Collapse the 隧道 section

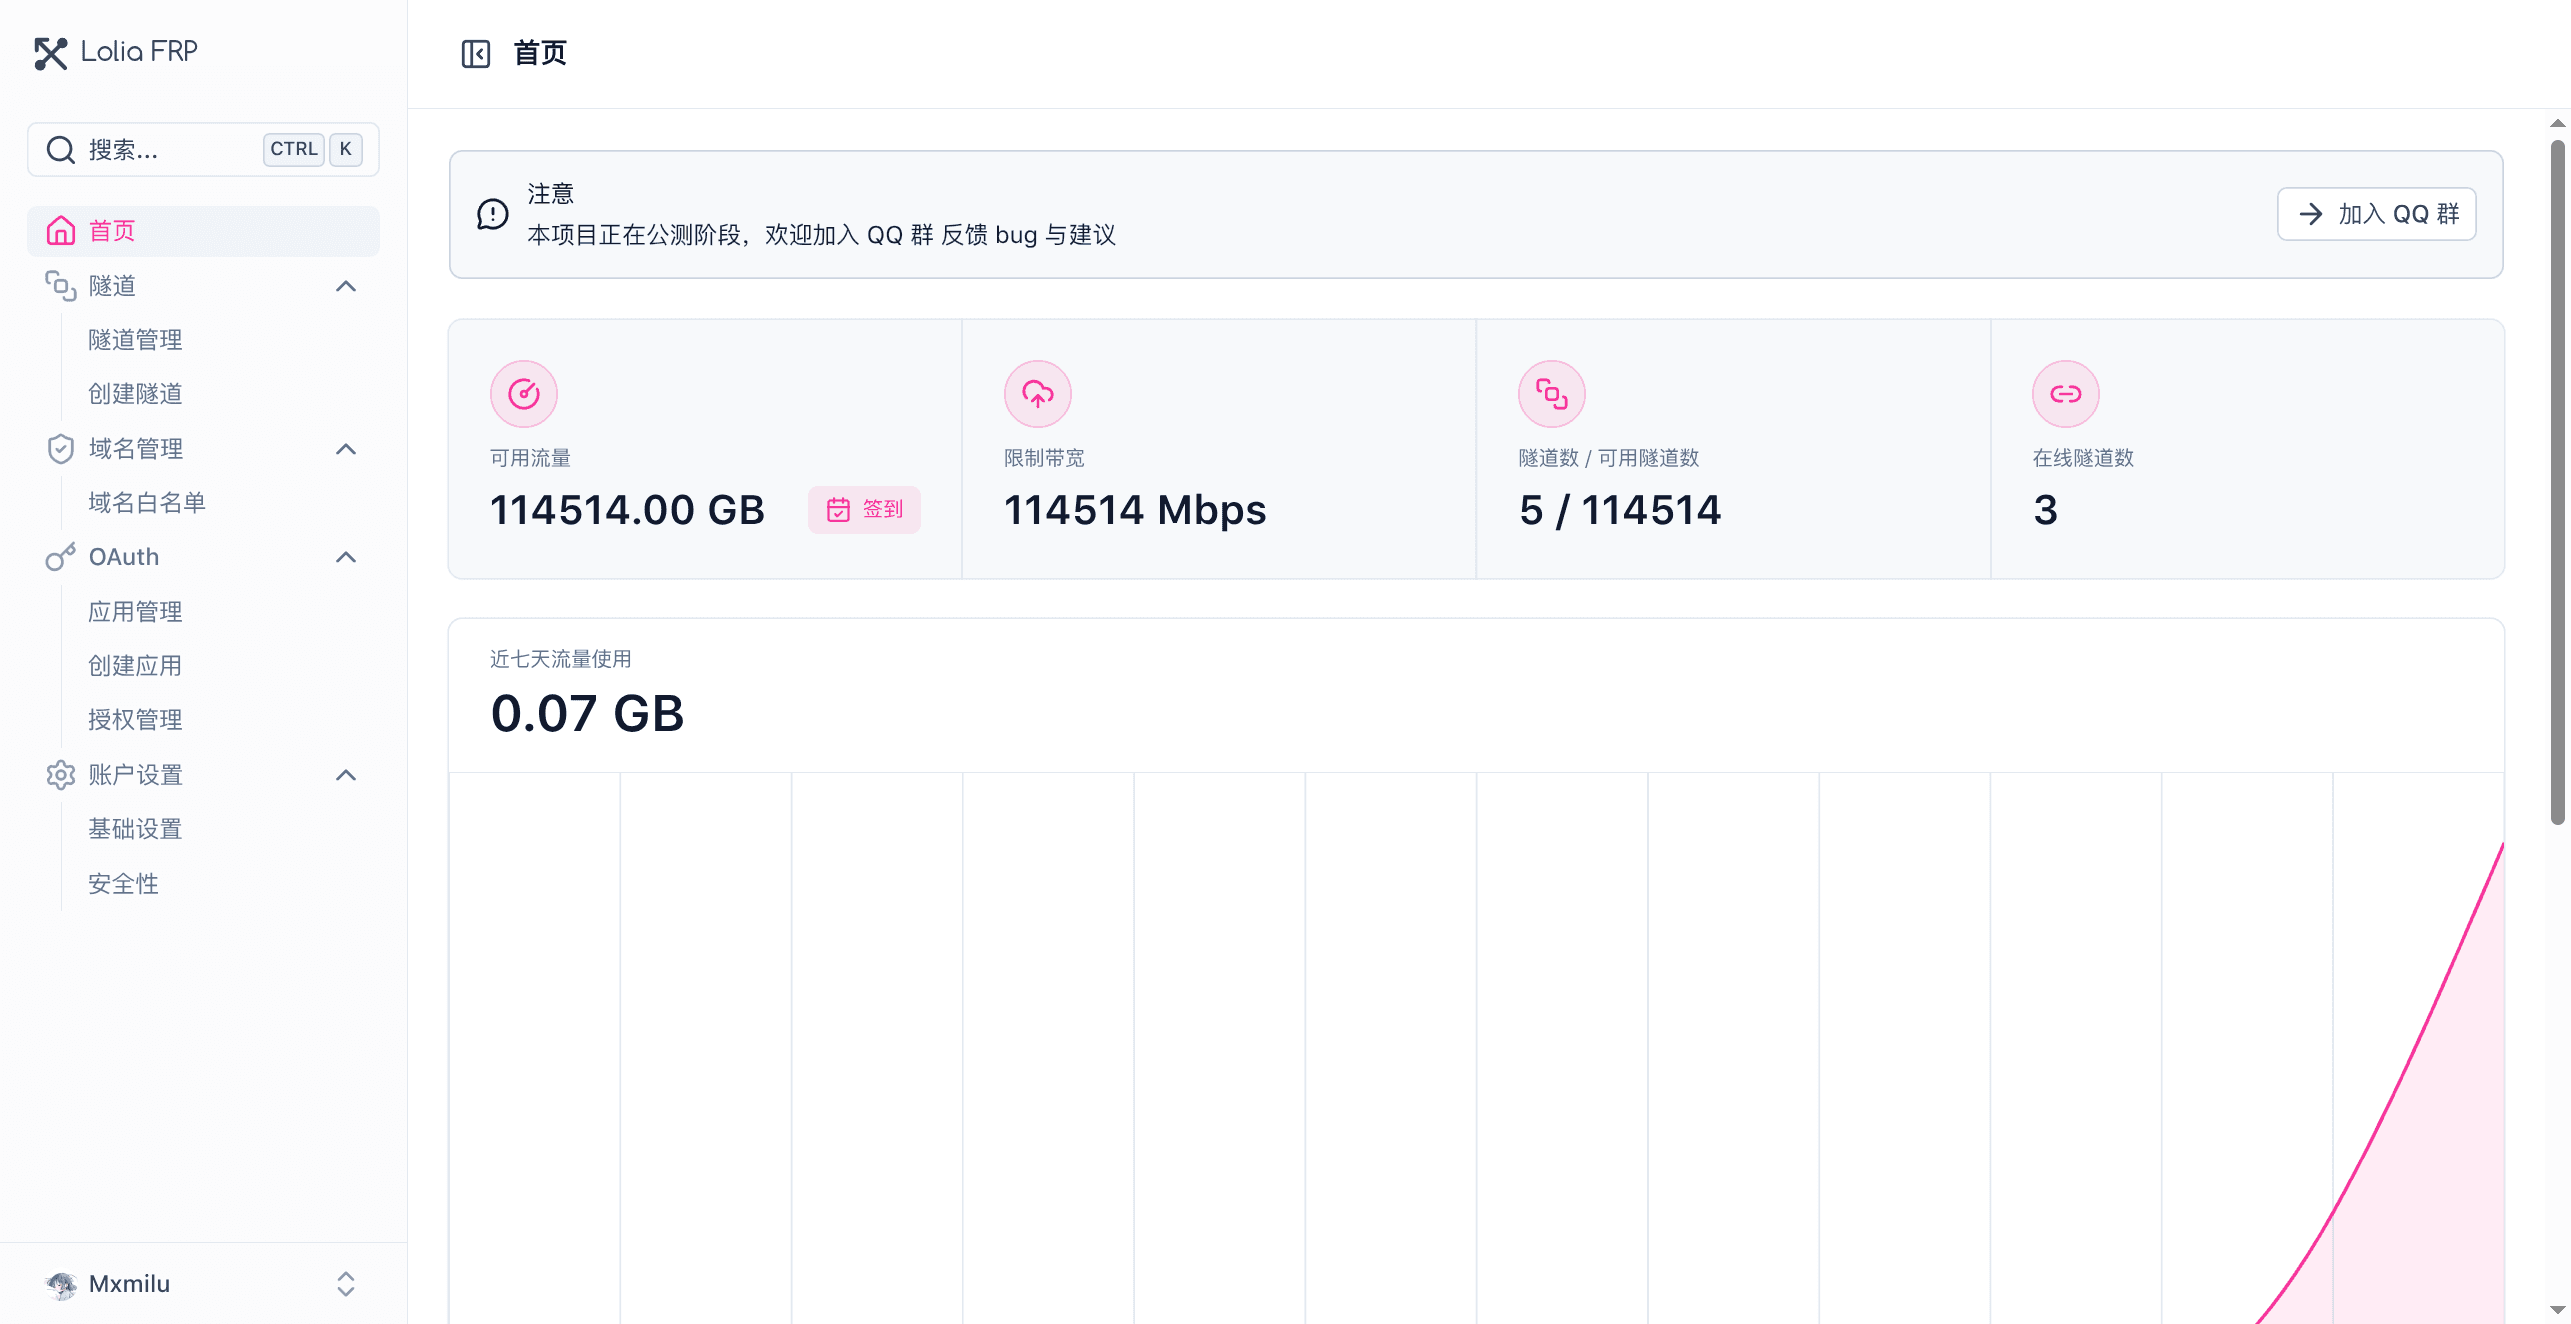(x=346, y=286)
